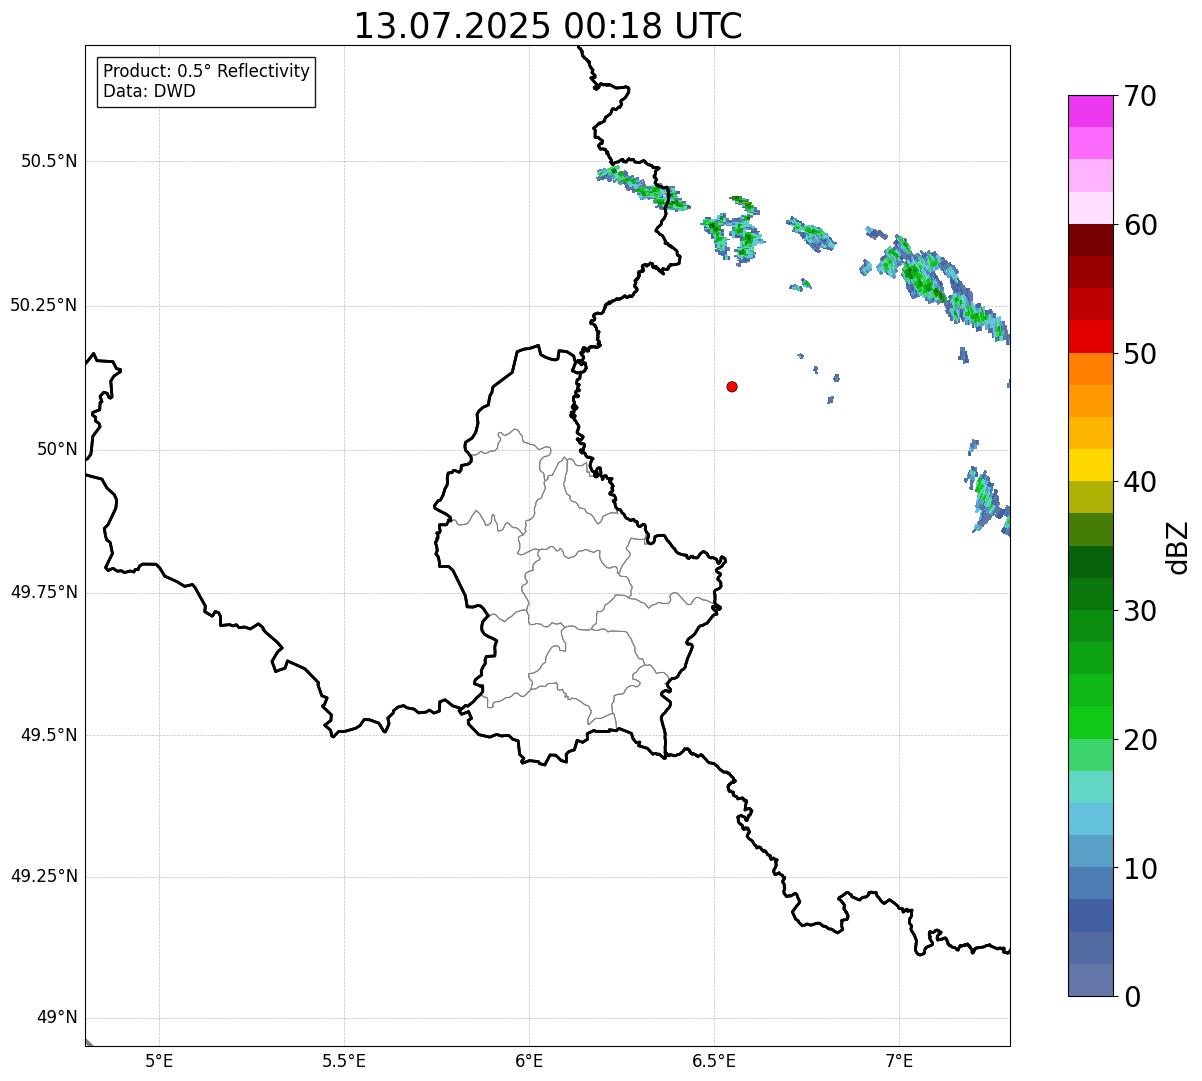
Task: Click the 6.5°E longitude label
Action: [714, 1062]
